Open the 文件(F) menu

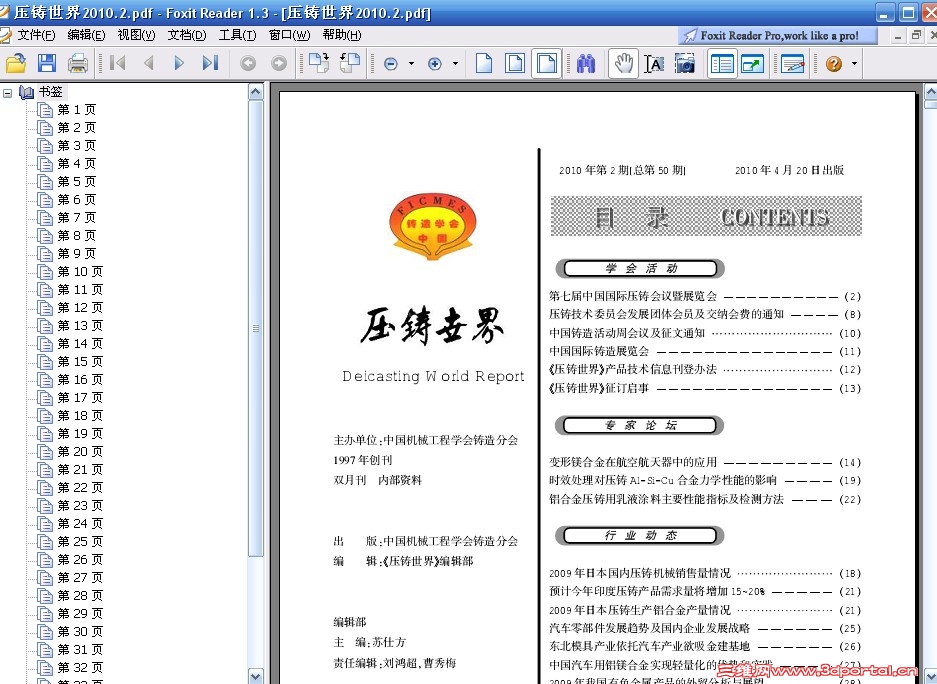pyautogui.click(x=36, y=35)
